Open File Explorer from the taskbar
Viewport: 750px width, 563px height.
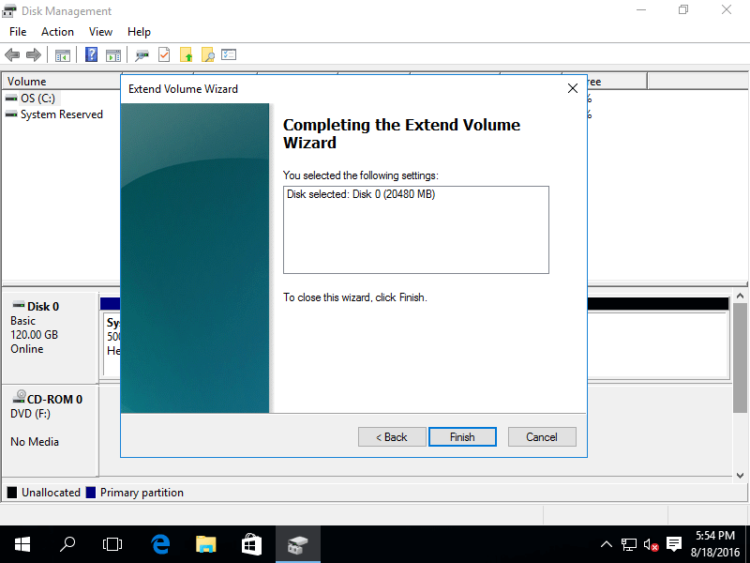tap(206, 544)
